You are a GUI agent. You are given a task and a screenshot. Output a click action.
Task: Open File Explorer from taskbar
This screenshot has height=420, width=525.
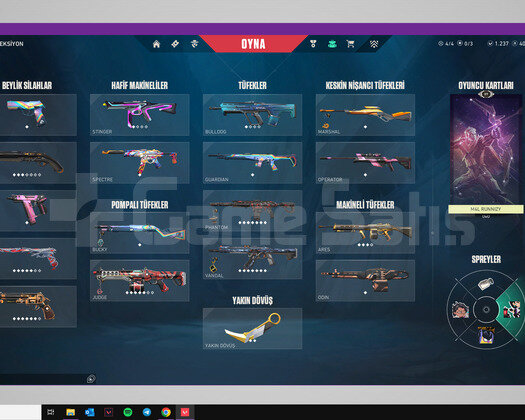[x=70, y=412]
